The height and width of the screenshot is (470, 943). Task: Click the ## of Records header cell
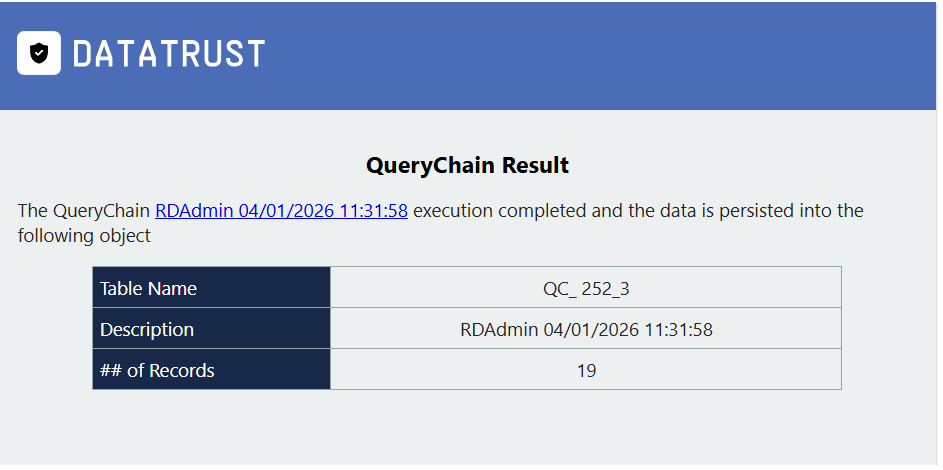pos(212,370)
